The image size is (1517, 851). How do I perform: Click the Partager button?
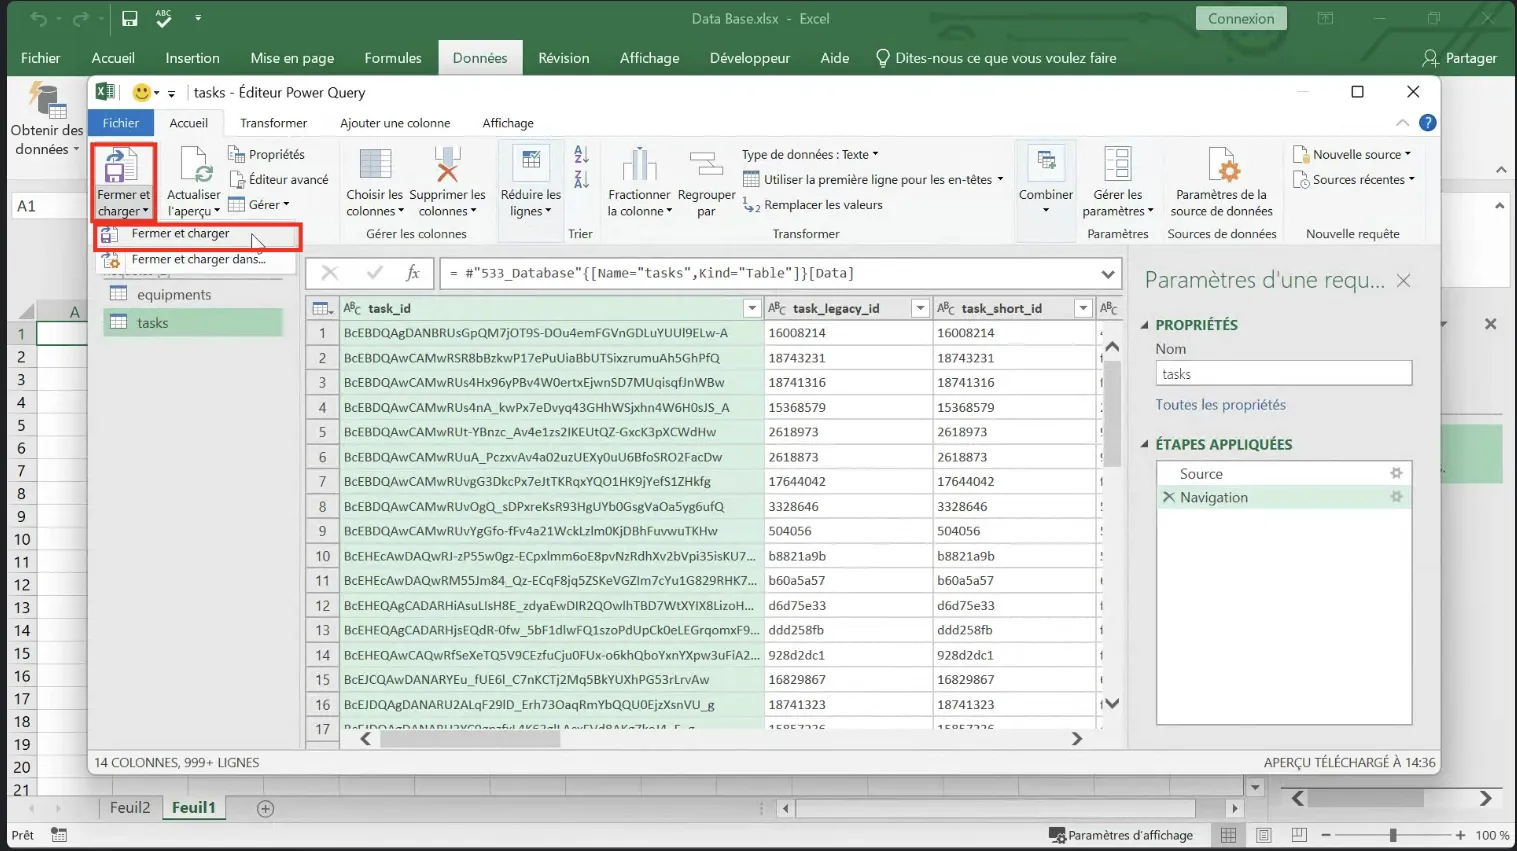1459,58
